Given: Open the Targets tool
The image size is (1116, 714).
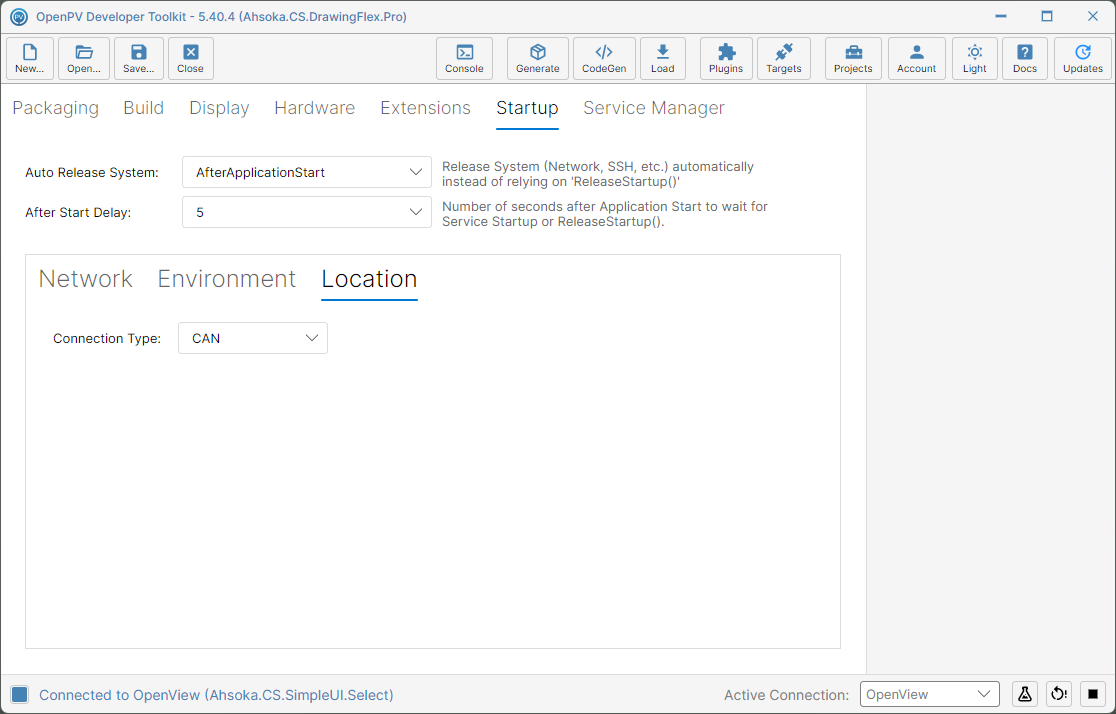Looking at the screenshot, I should (x=784, y=58).
